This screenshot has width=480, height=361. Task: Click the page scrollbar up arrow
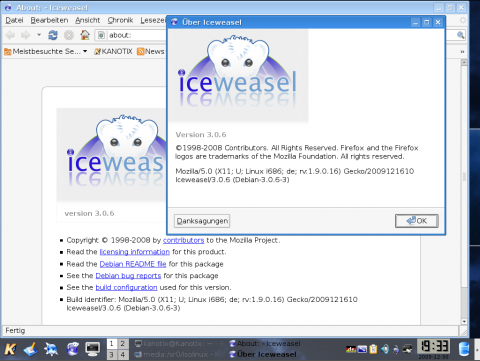point(464,62)
